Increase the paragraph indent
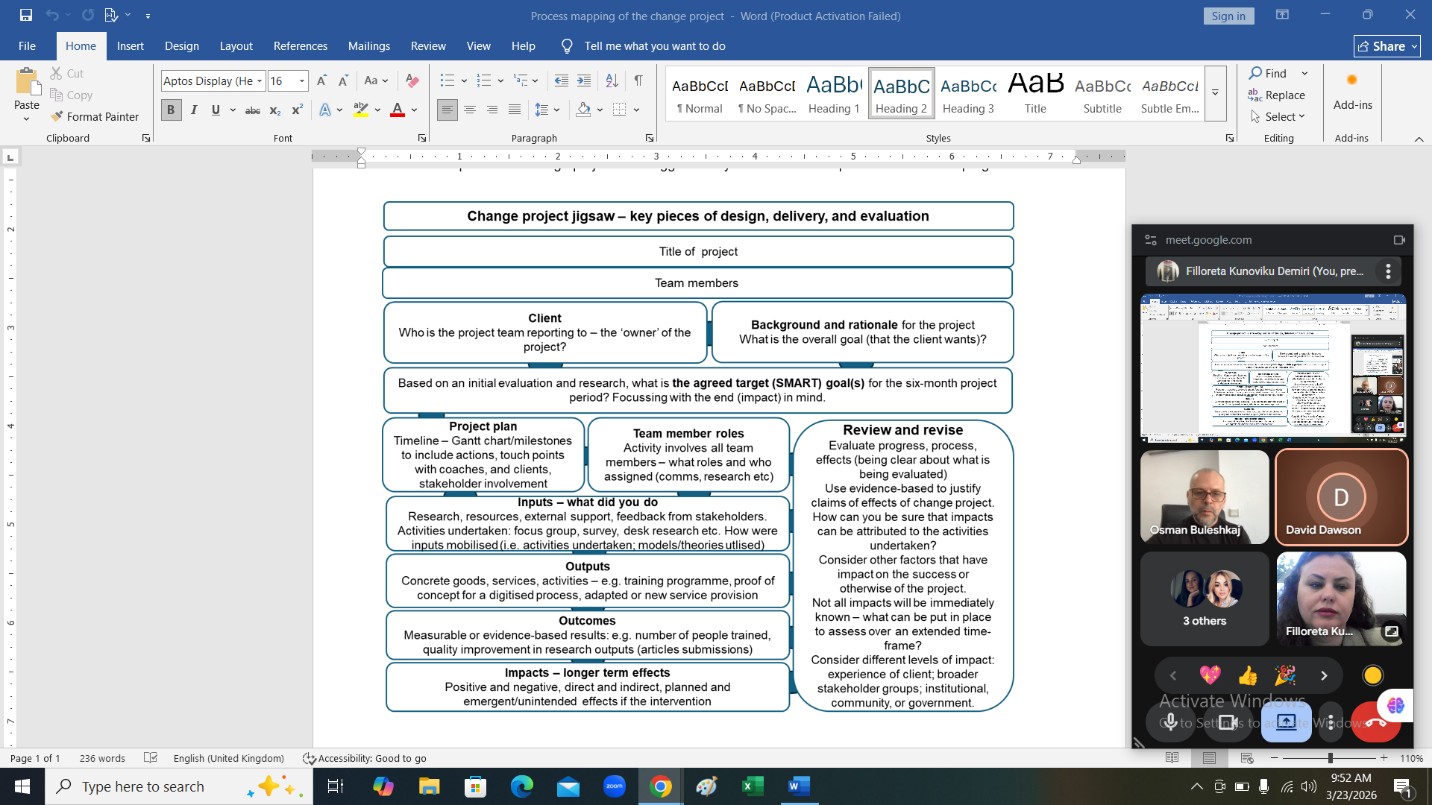1432x805 pixels. tap(585, 81)
